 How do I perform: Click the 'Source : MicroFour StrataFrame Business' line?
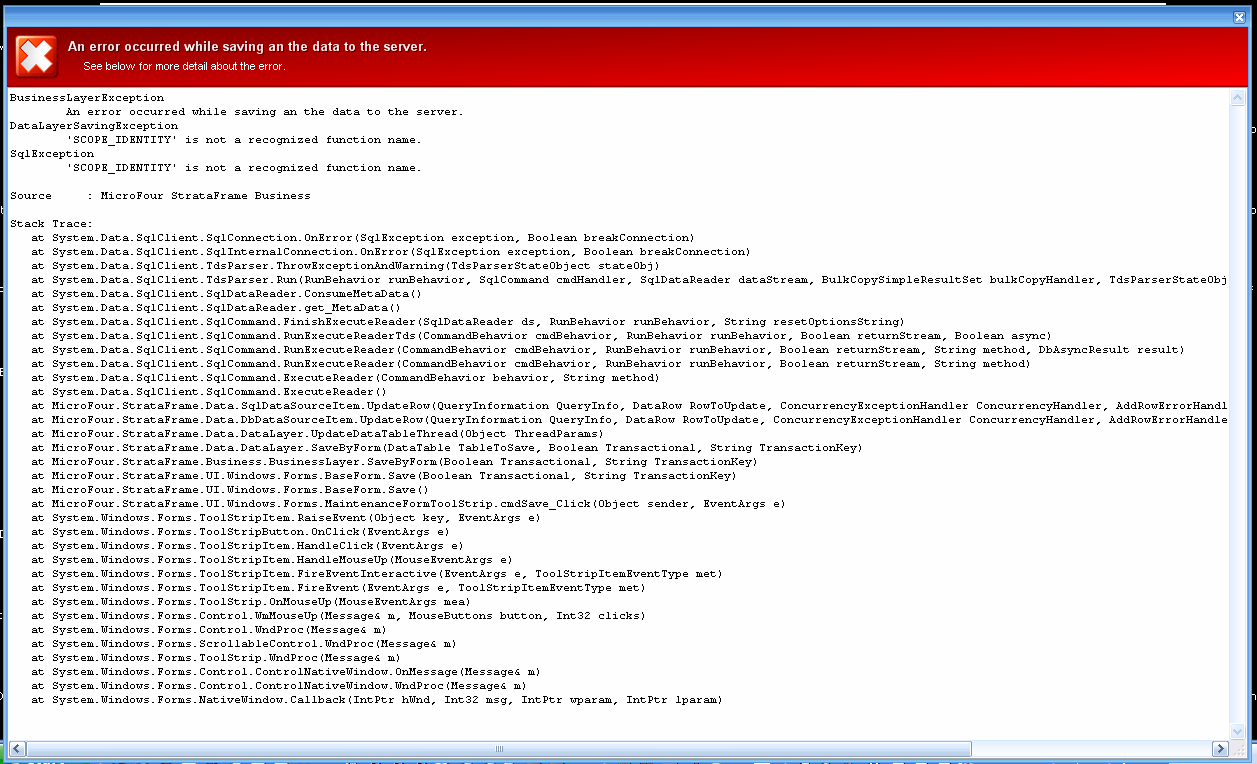[x=160, y=196]
